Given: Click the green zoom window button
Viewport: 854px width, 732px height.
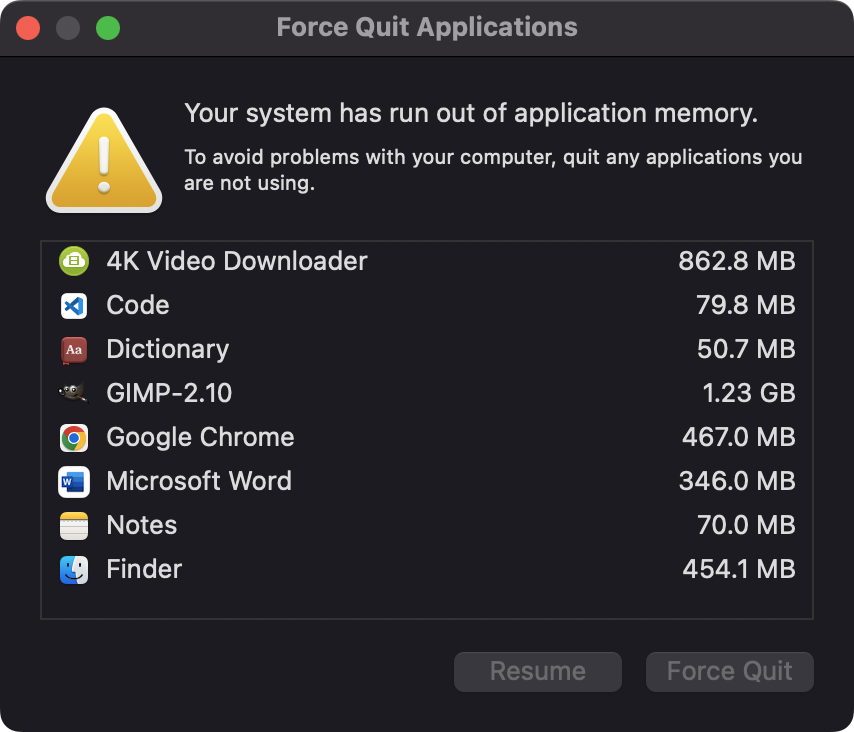Looking at the screenshot, I should pyautogui.click(x=108, y=28).
